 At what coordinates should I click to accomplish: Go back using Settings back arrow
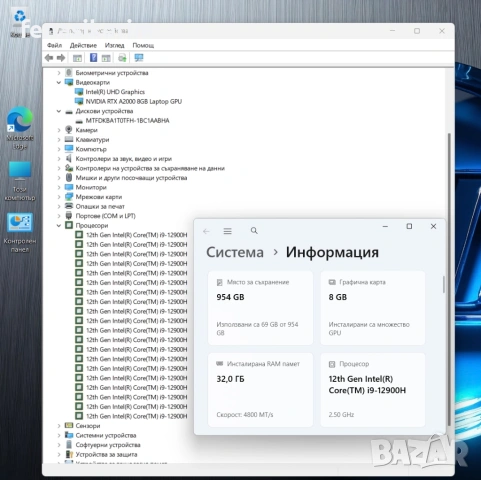click(206, 231)
